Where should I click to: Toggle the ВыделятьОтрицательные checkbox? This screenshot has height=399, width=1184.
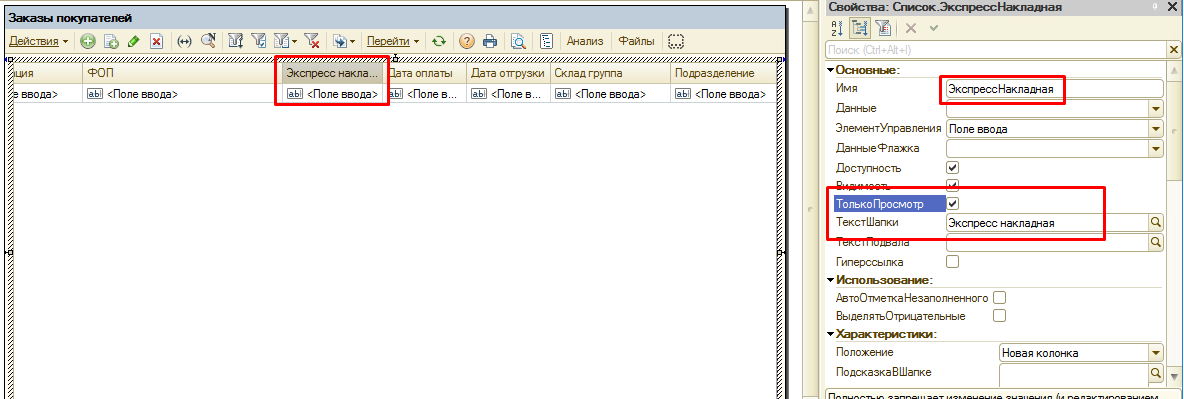[1000, 315]
